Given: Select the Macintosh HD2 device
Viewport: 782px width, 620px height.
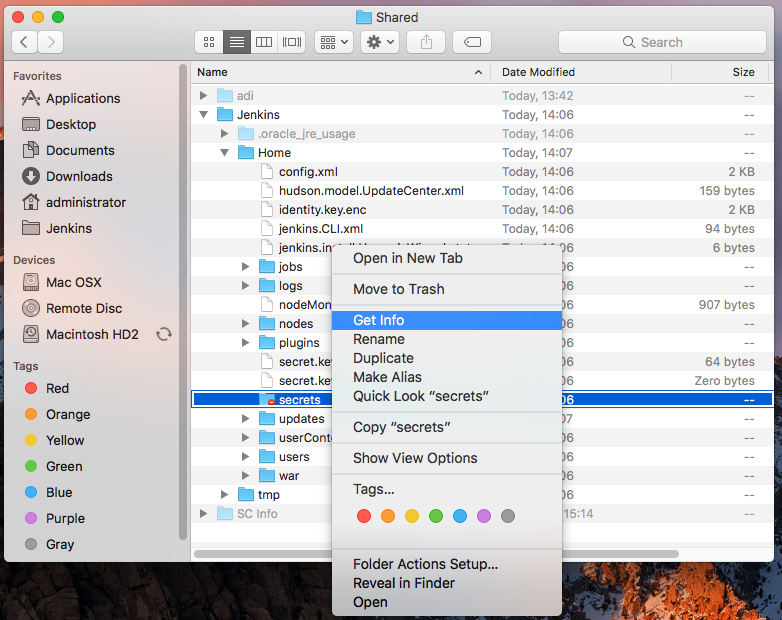Looking at the screenshot, I should pyautogui.click(x=80, y=334).
